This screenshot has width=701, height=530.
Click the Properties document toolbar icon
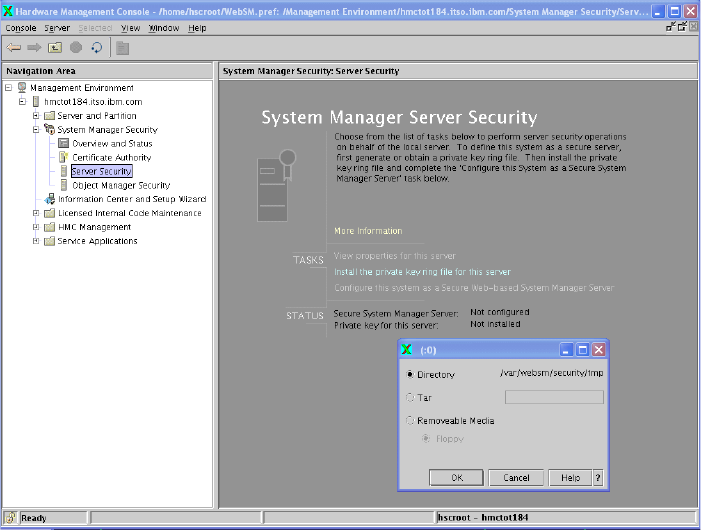click(122, 48)
